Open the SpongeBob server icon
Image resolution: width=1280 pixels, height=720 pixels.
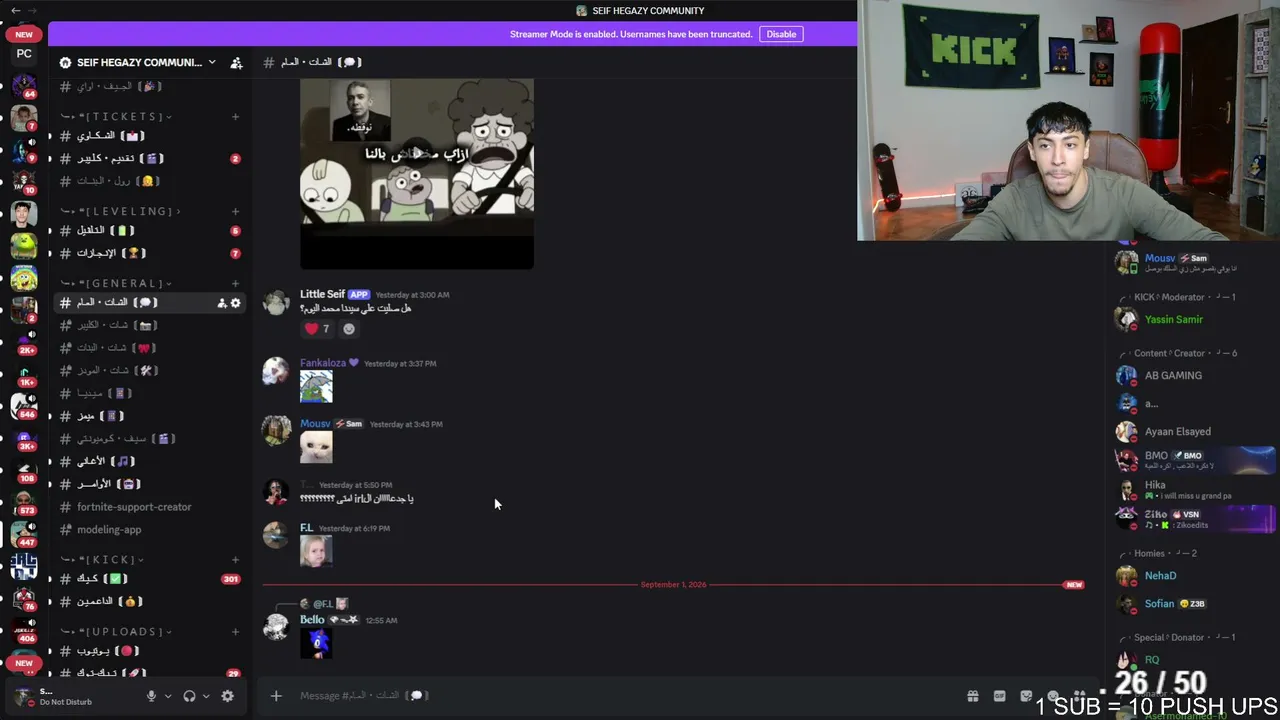pyautogui.click(x=24, y=278)
